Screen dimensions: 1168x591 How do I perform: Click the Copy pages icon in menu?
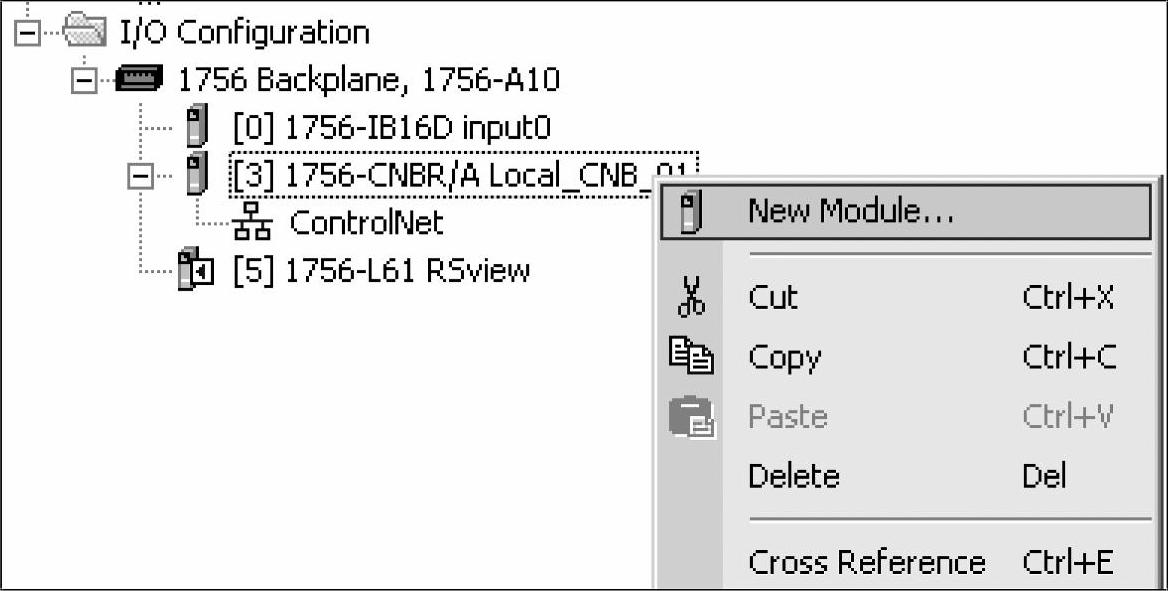pos(691,356)
